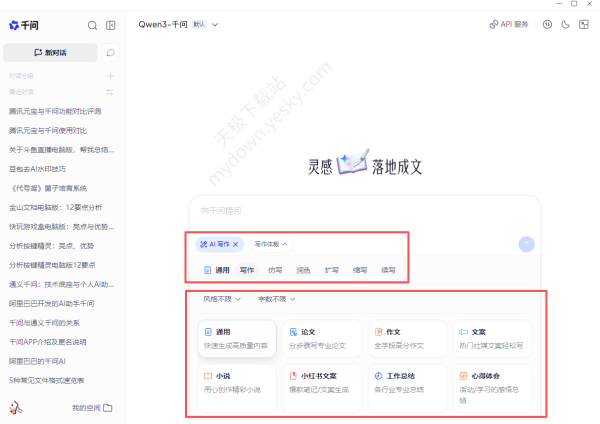Open the 我的空间 folder icon
600x424 pixels.
pyautogui.click(x=107, y=408)
